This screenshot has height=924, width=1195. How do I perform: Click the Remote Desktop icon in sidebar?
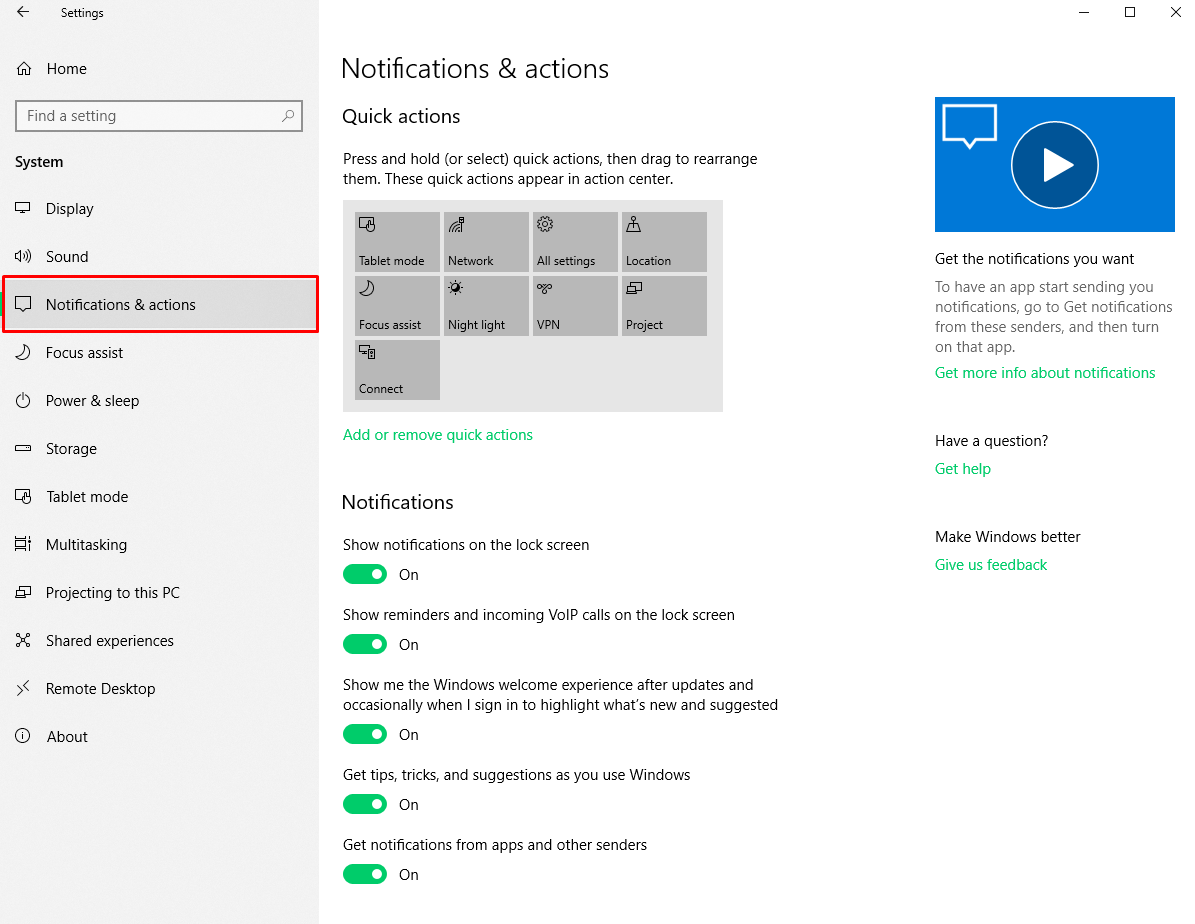point(23,688)
